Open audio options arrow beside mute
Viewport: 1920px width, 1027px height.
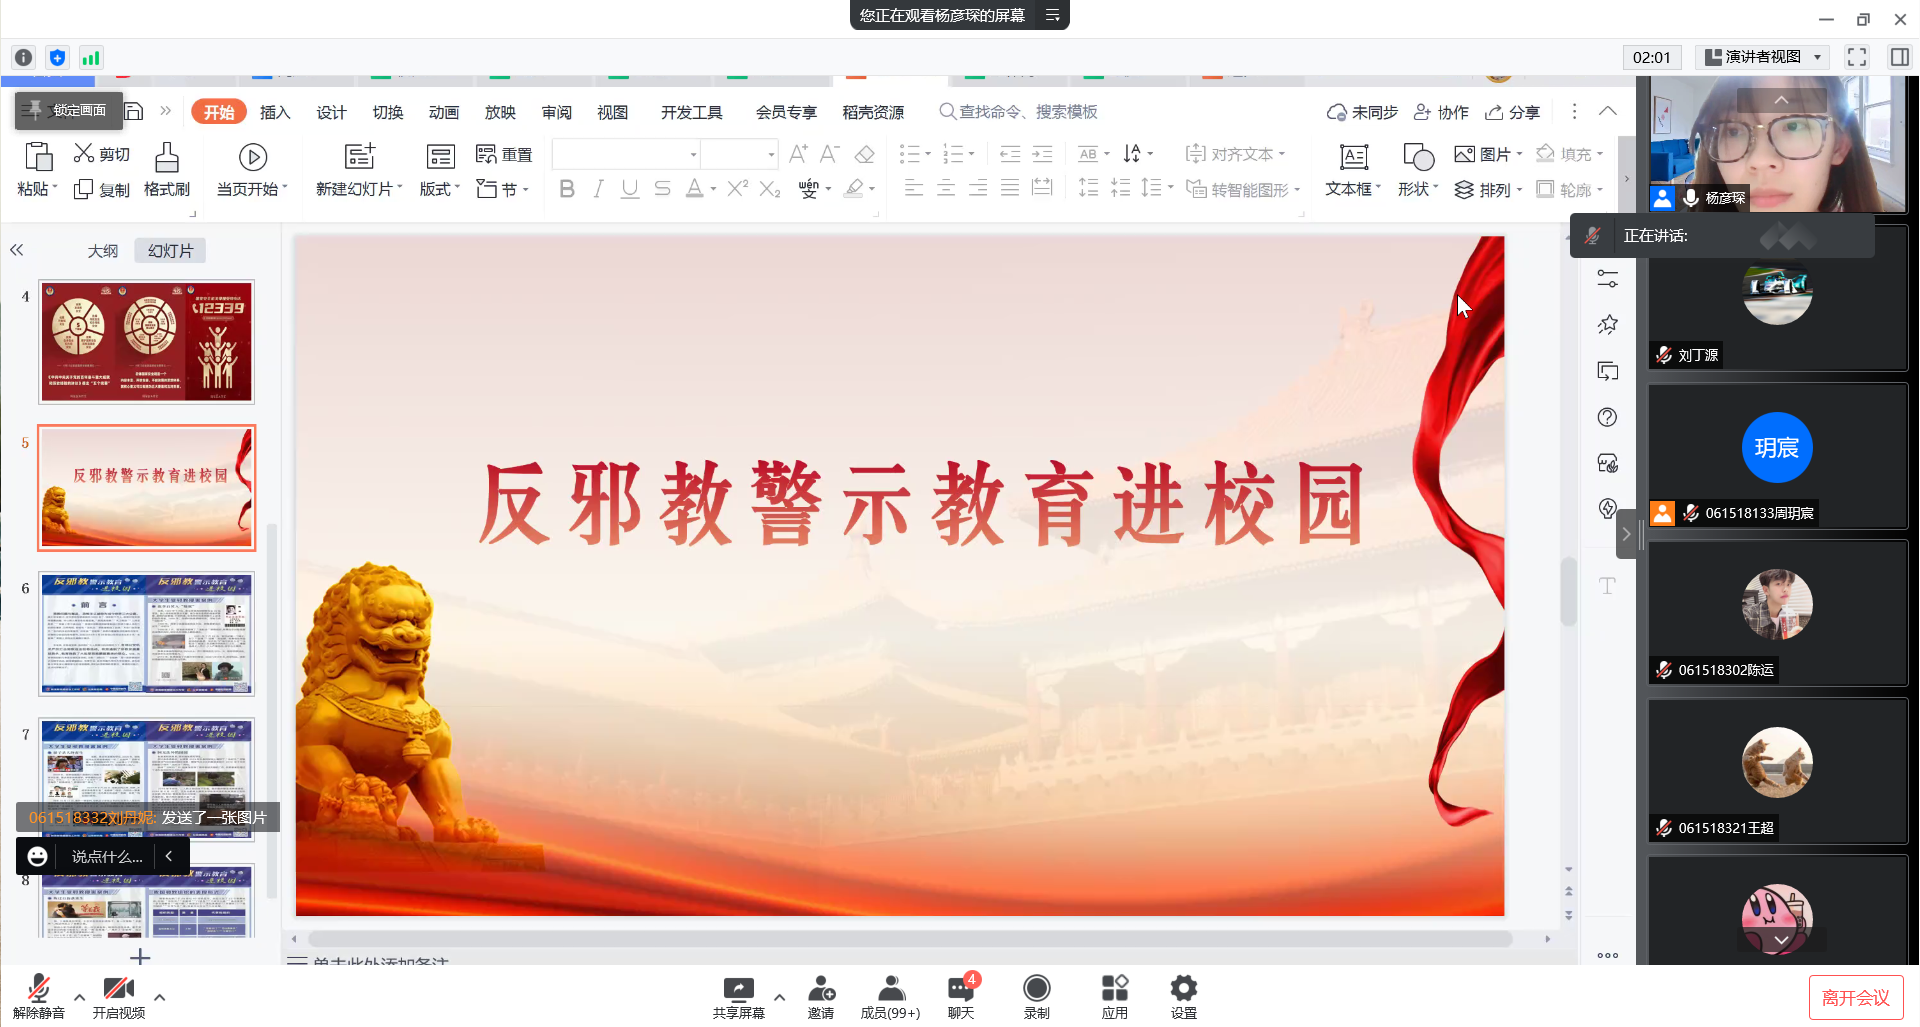tap(79, 997)
